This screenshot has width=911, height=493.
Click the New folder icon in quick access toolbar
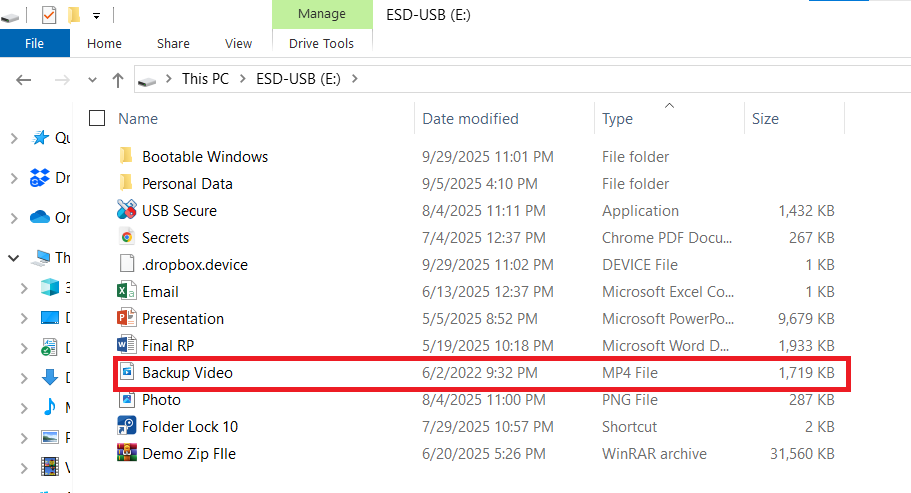74,15
